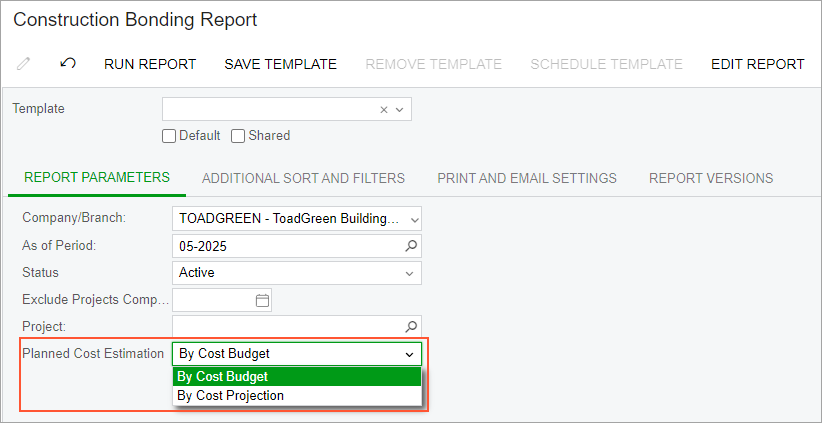822x423 pixels.
Task: Enable the Default checkbox
Action: click(168, 136)
